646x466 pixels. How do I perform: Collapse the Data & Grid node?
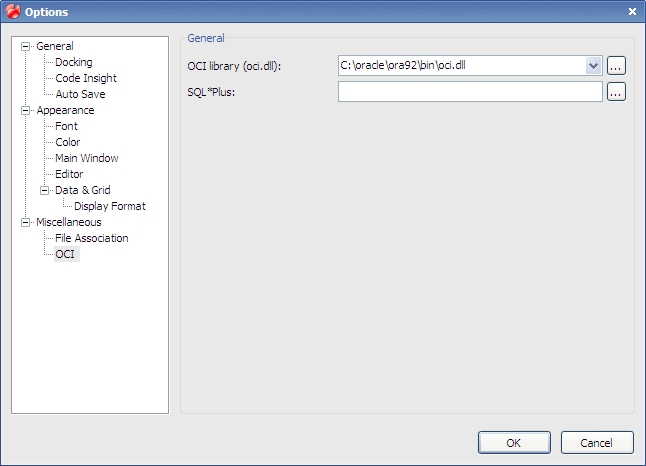44,190
